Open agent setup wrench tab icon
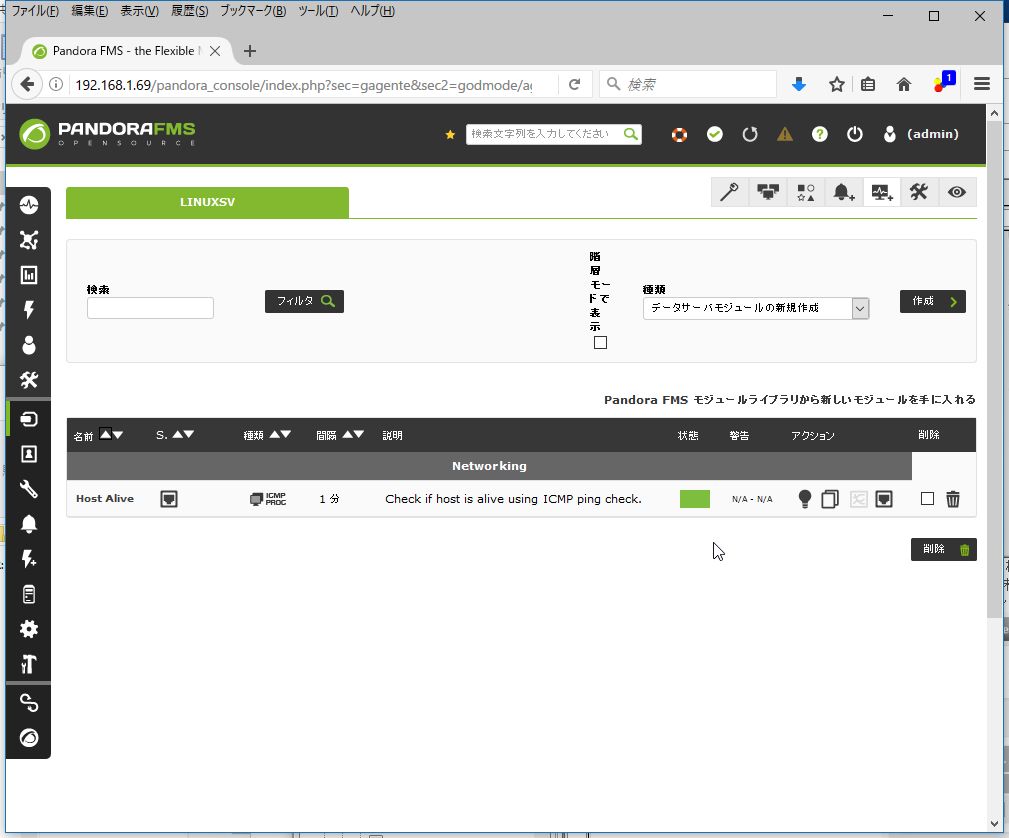Screen dimensions: 1009x838 click(x=730, y=192)
